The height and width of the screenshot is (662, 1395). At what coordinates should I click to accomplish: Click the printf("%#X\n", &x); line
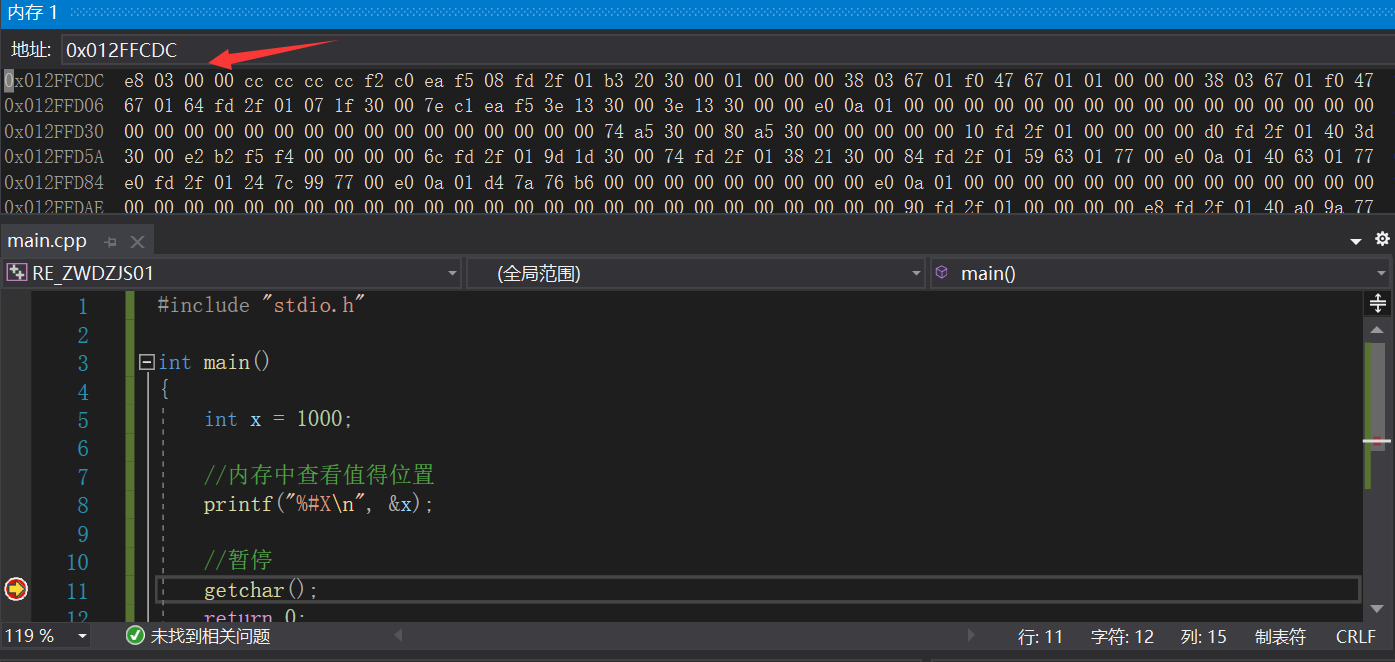click(318, 504)
